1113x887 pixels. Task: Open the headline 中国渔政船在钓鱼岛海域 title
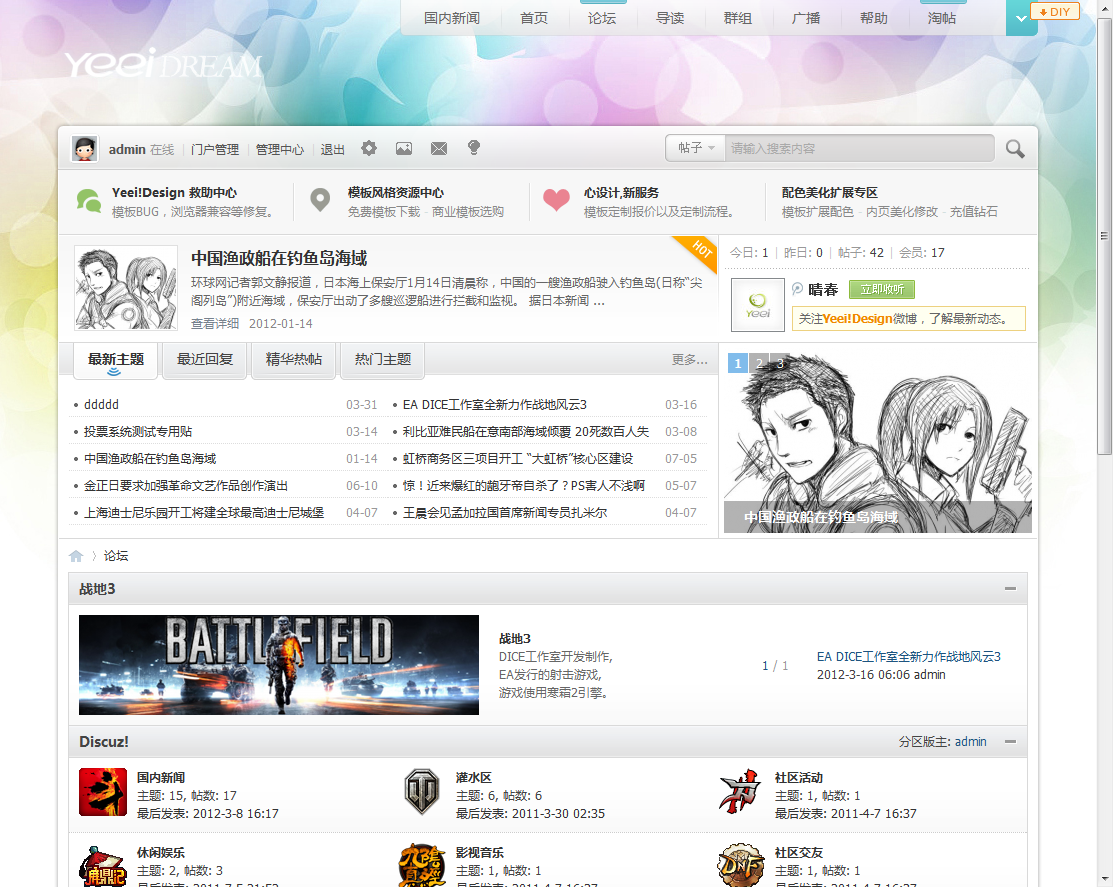[x=279, y=258]
